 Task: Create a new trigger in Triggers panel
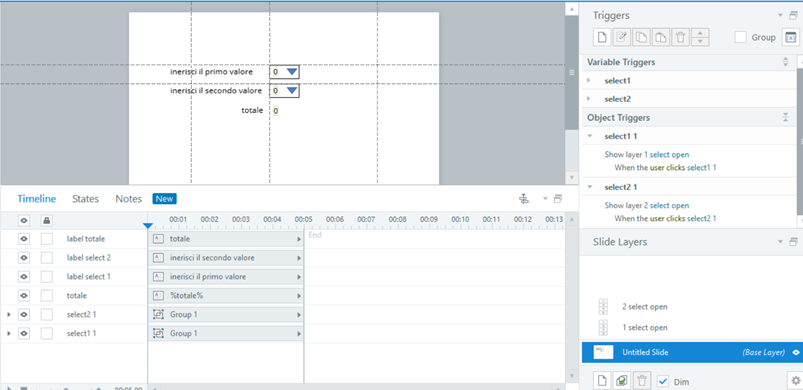pos(602,37)
